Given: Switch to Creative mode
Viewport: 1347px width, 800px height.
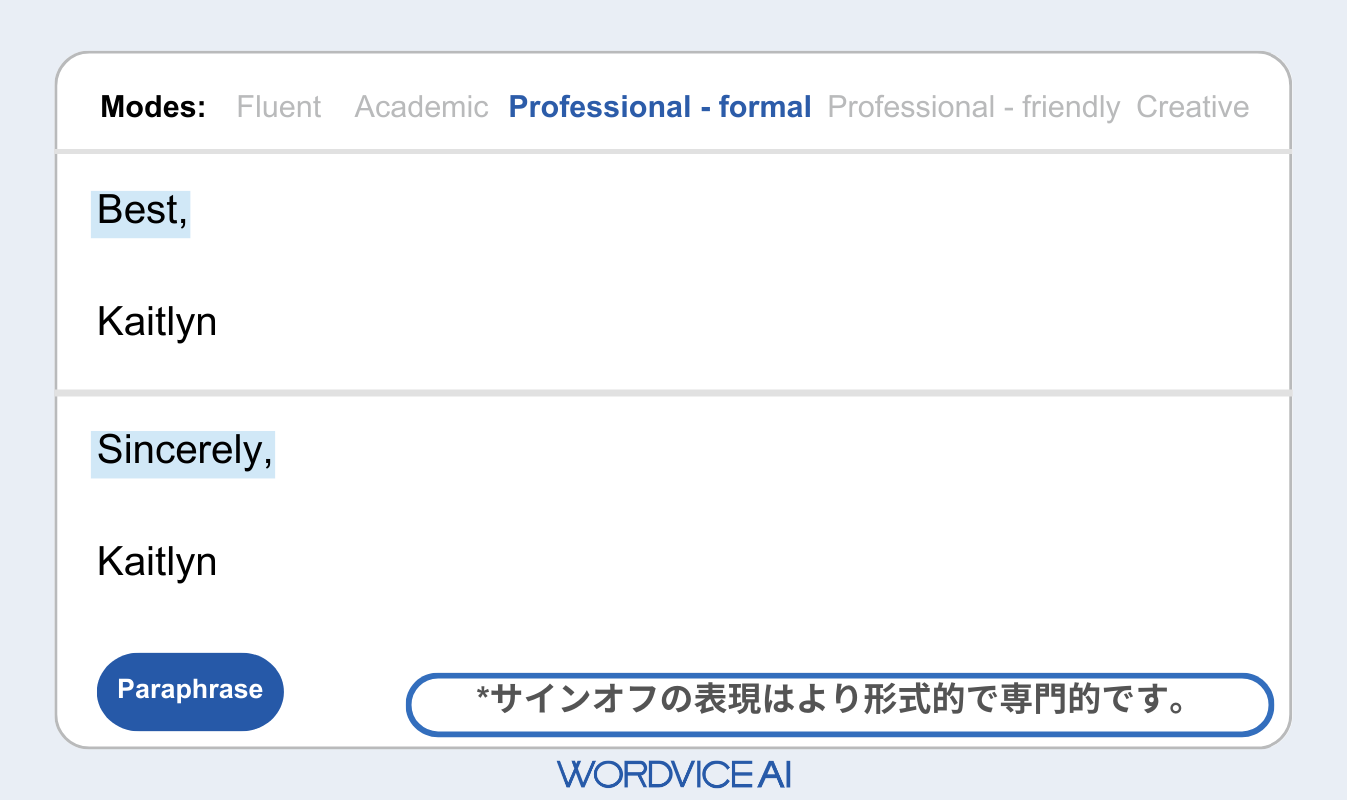Looking at the screenshot, I should tap(1192, 107).
